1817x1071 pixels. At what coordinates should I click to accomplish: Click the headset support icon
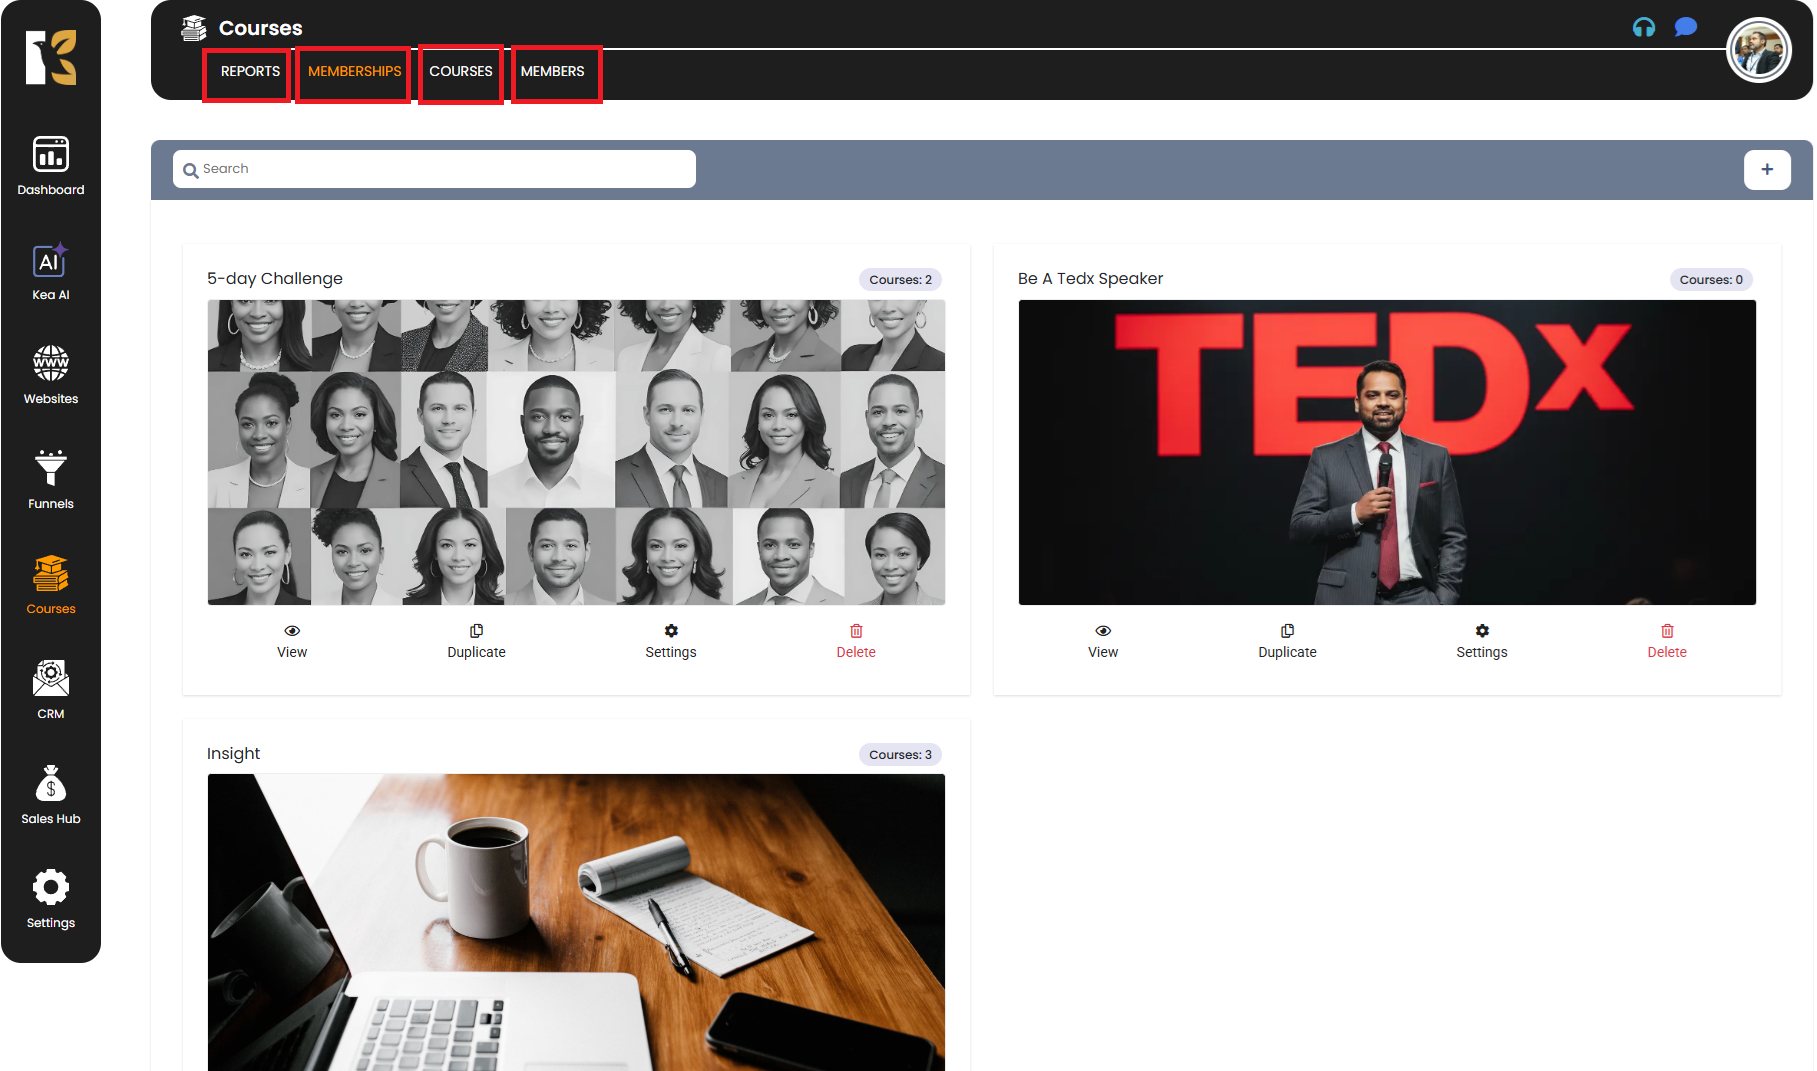(x=1644, y=27)
